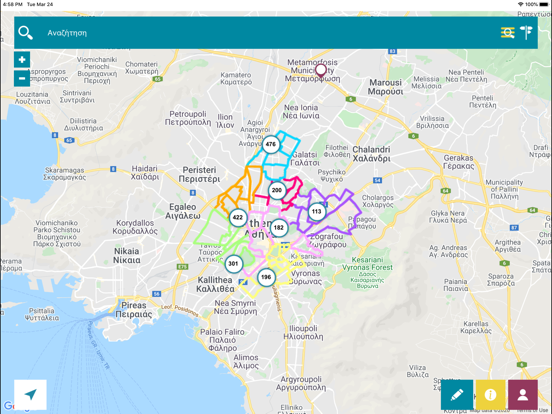
Task: Tap the search magnifier icon
Action: 25,33
